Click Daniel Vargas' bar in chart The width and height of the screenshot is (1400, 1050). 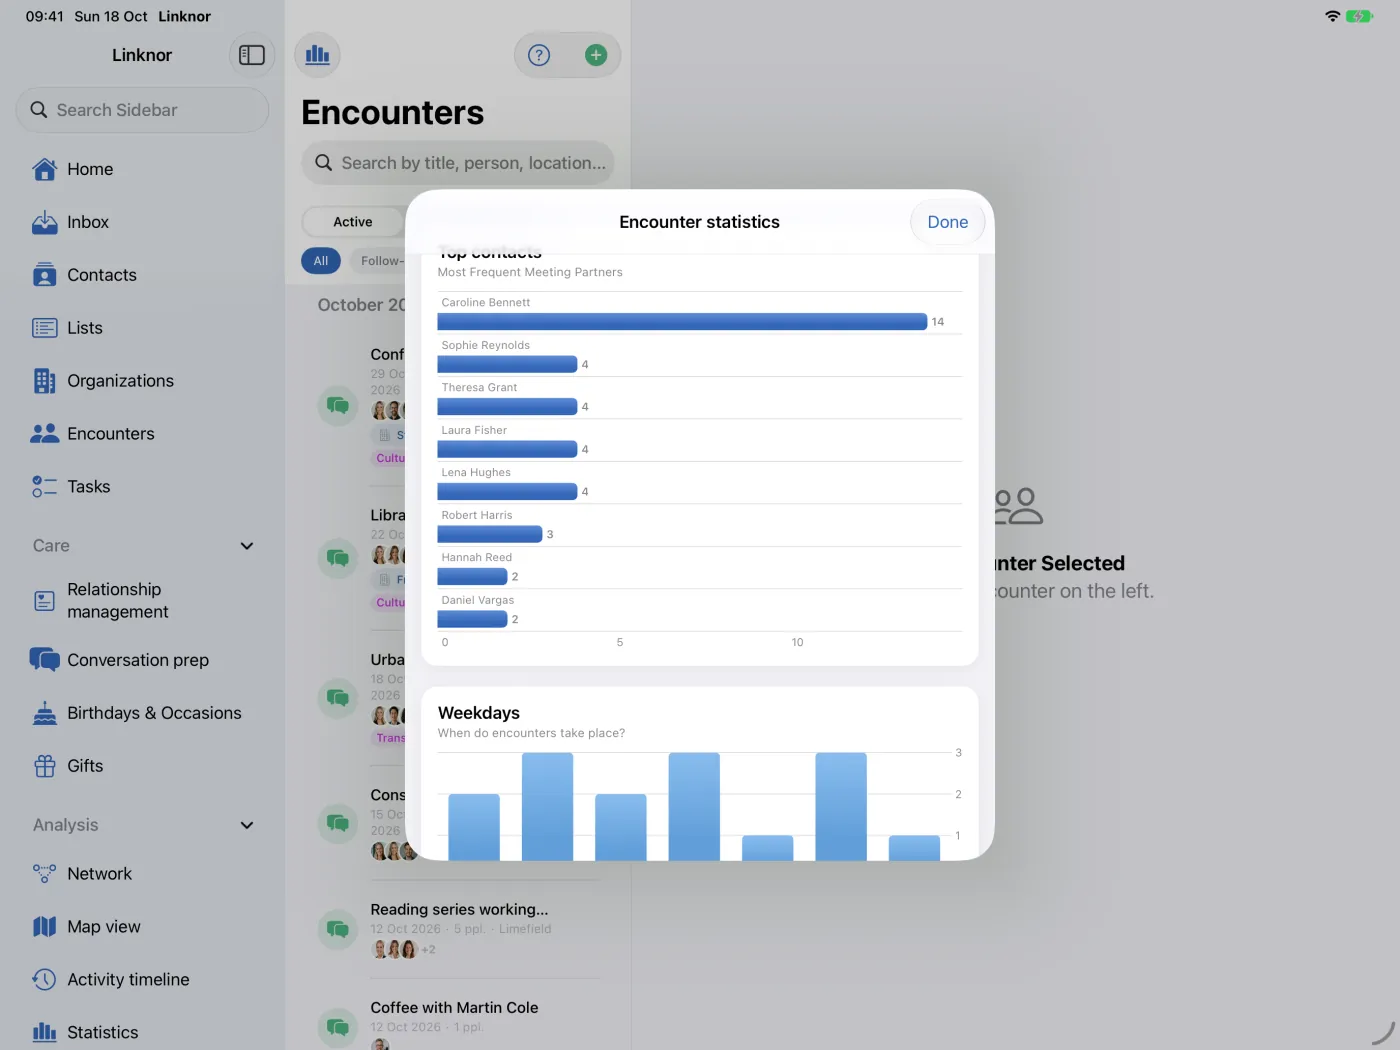(472, 619)
